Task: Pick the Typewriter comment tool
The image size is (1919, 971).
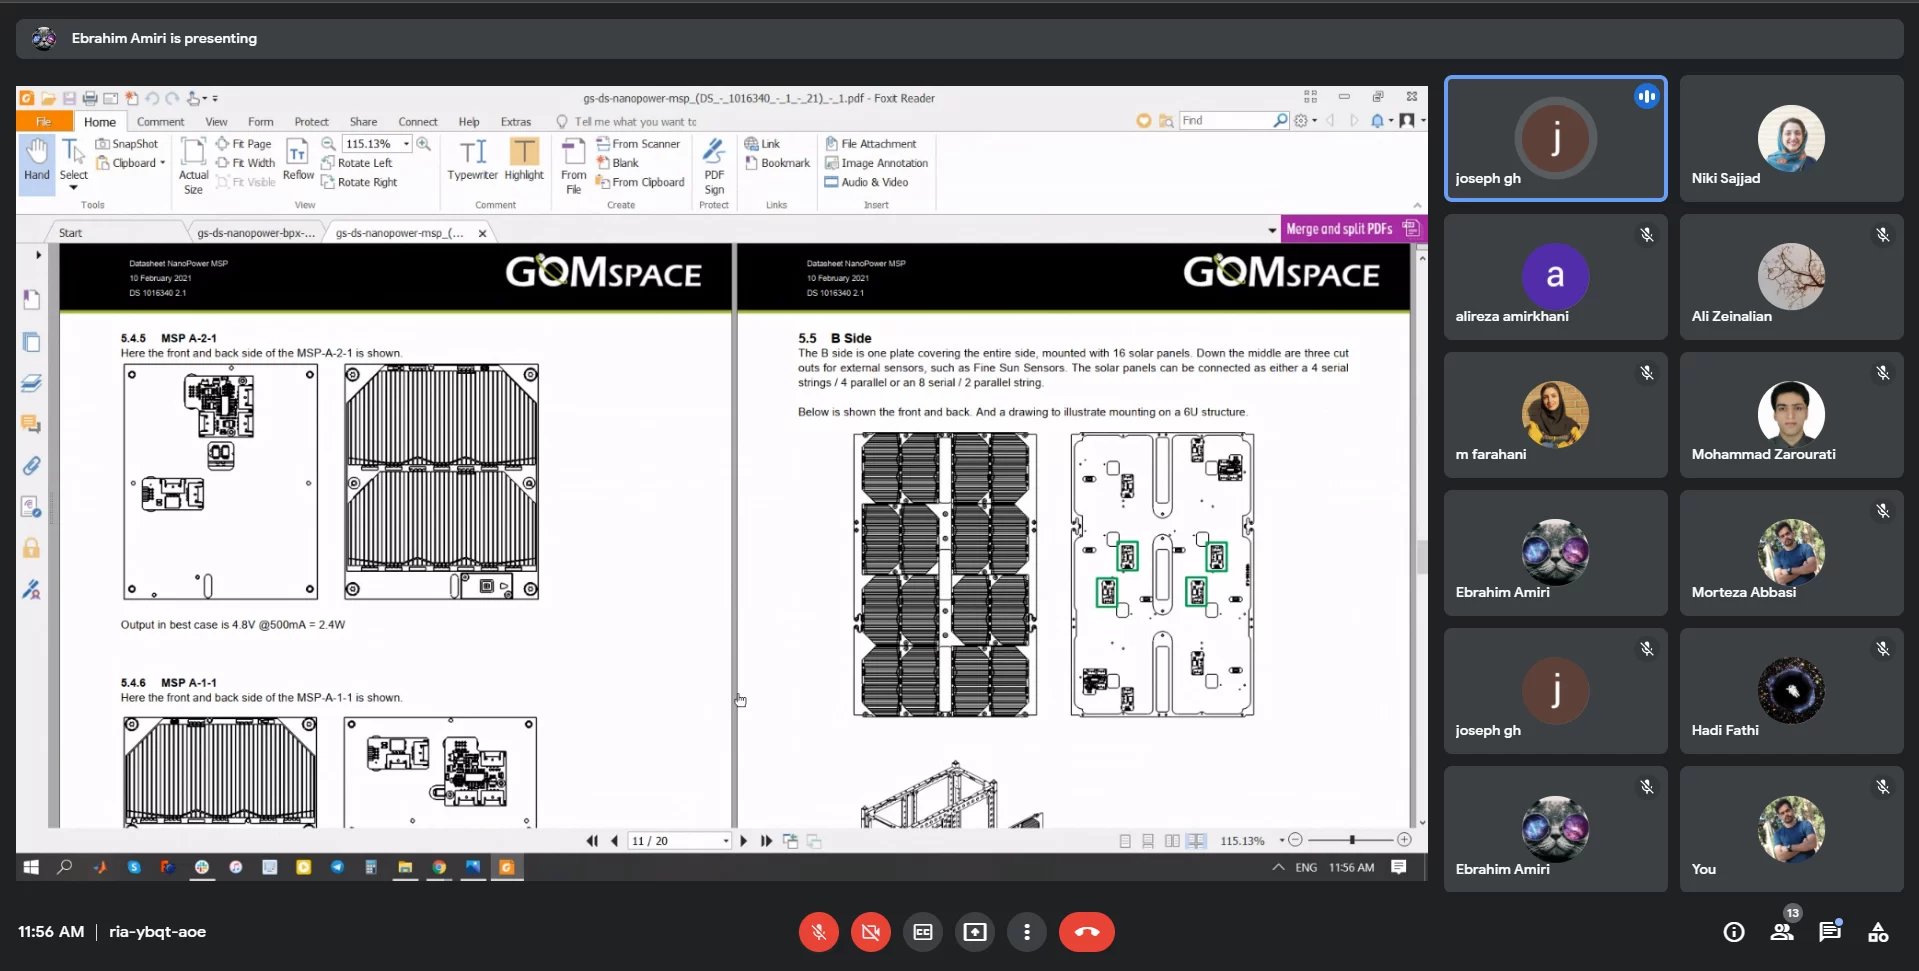Action: pyautogui.click(x=472, y=160)
